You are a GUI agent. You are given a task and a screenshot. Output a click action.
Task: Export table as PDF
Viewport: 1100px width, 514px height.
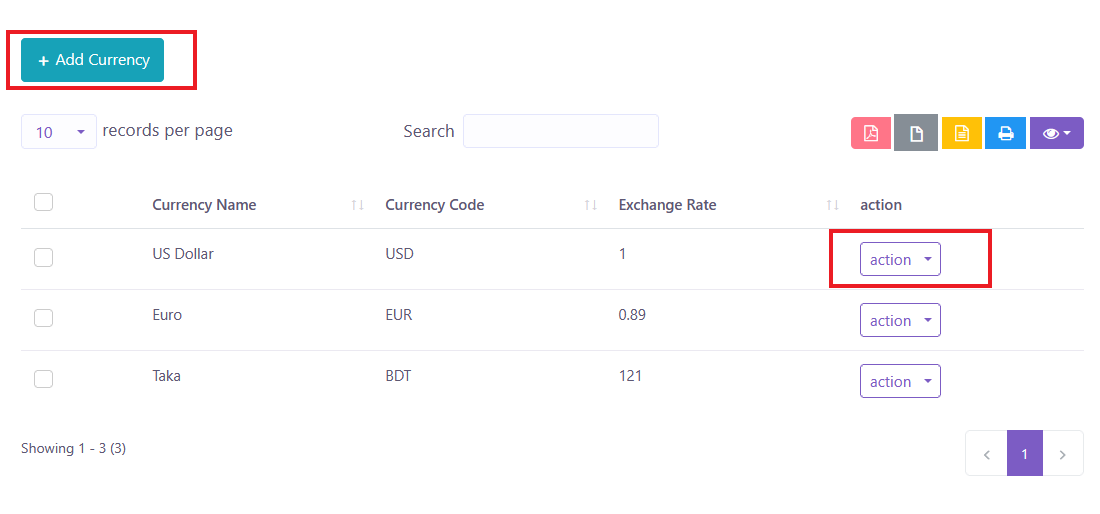coord(871,133)
